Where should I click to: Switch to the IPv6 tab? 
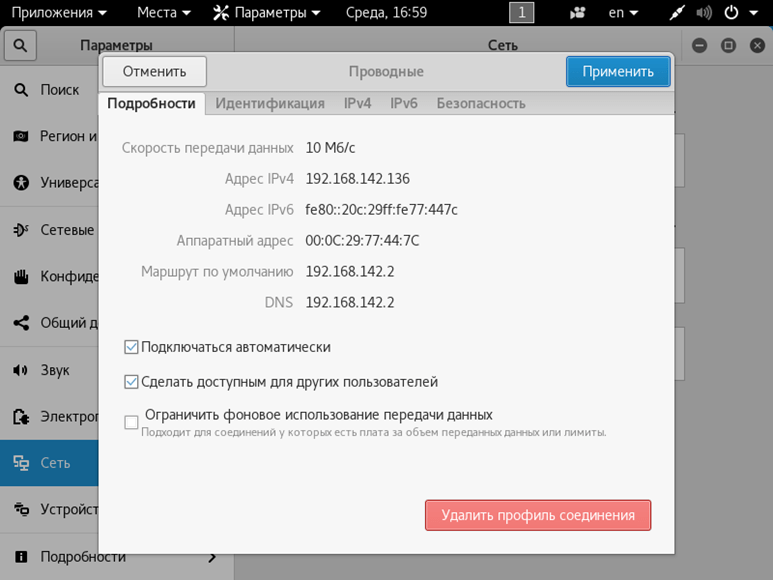pos(404,104)
